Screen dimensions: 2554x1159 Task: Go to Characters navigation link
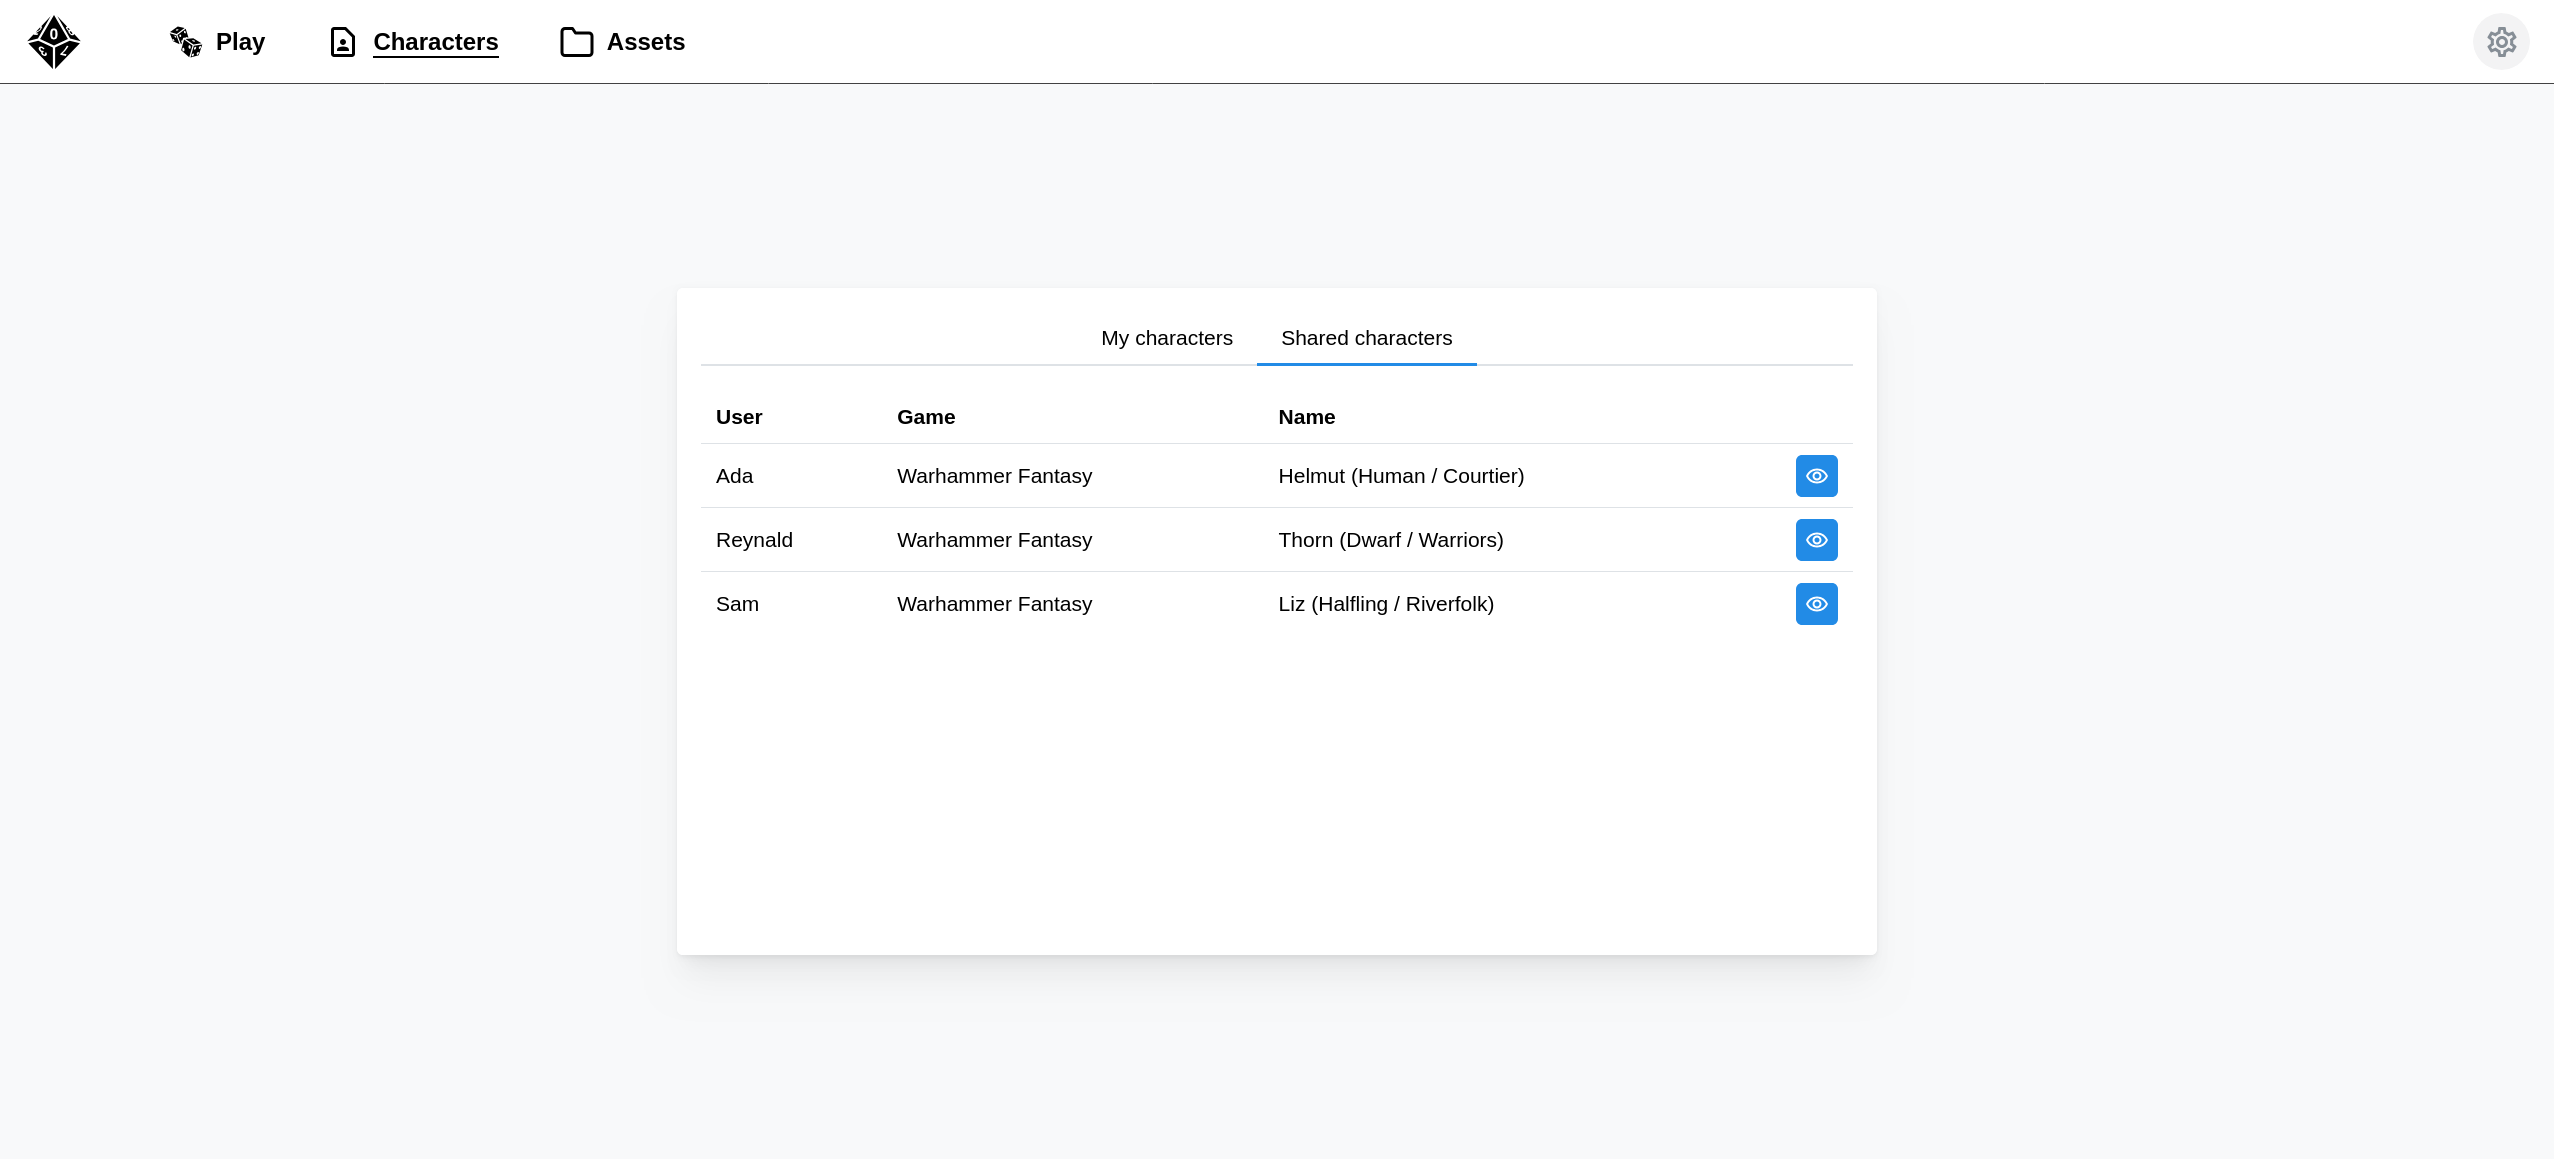click(x=435, y=42)
